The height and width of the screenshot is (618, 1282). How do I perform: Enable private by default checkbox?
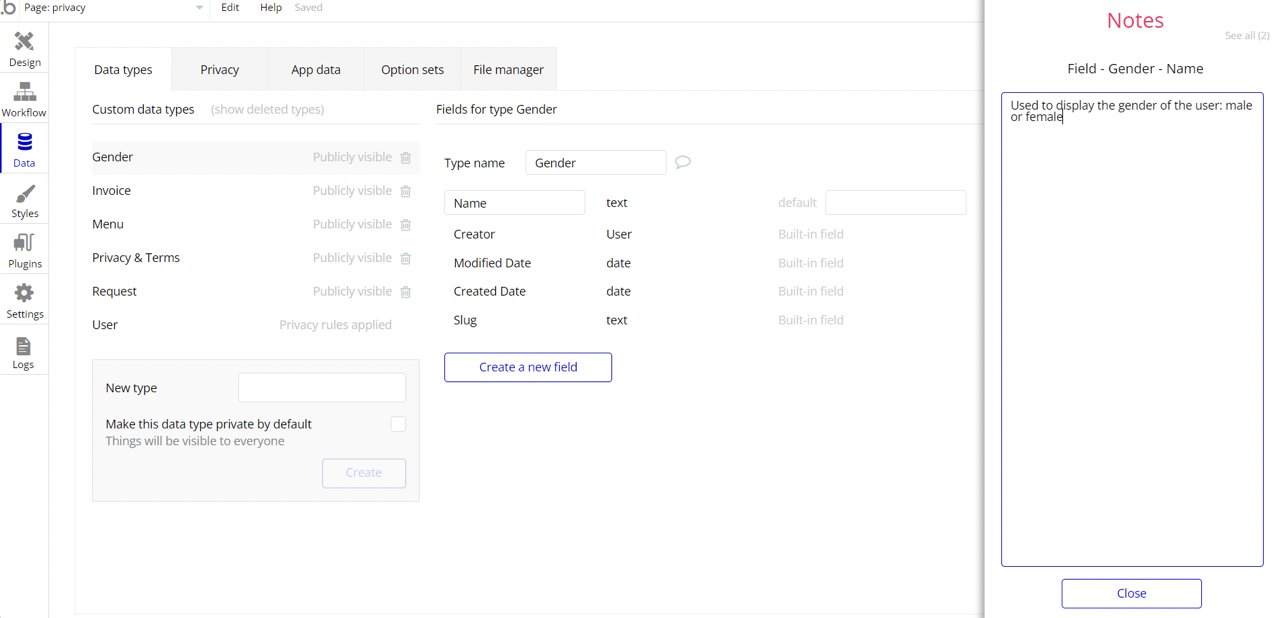(x=398, y=424)
